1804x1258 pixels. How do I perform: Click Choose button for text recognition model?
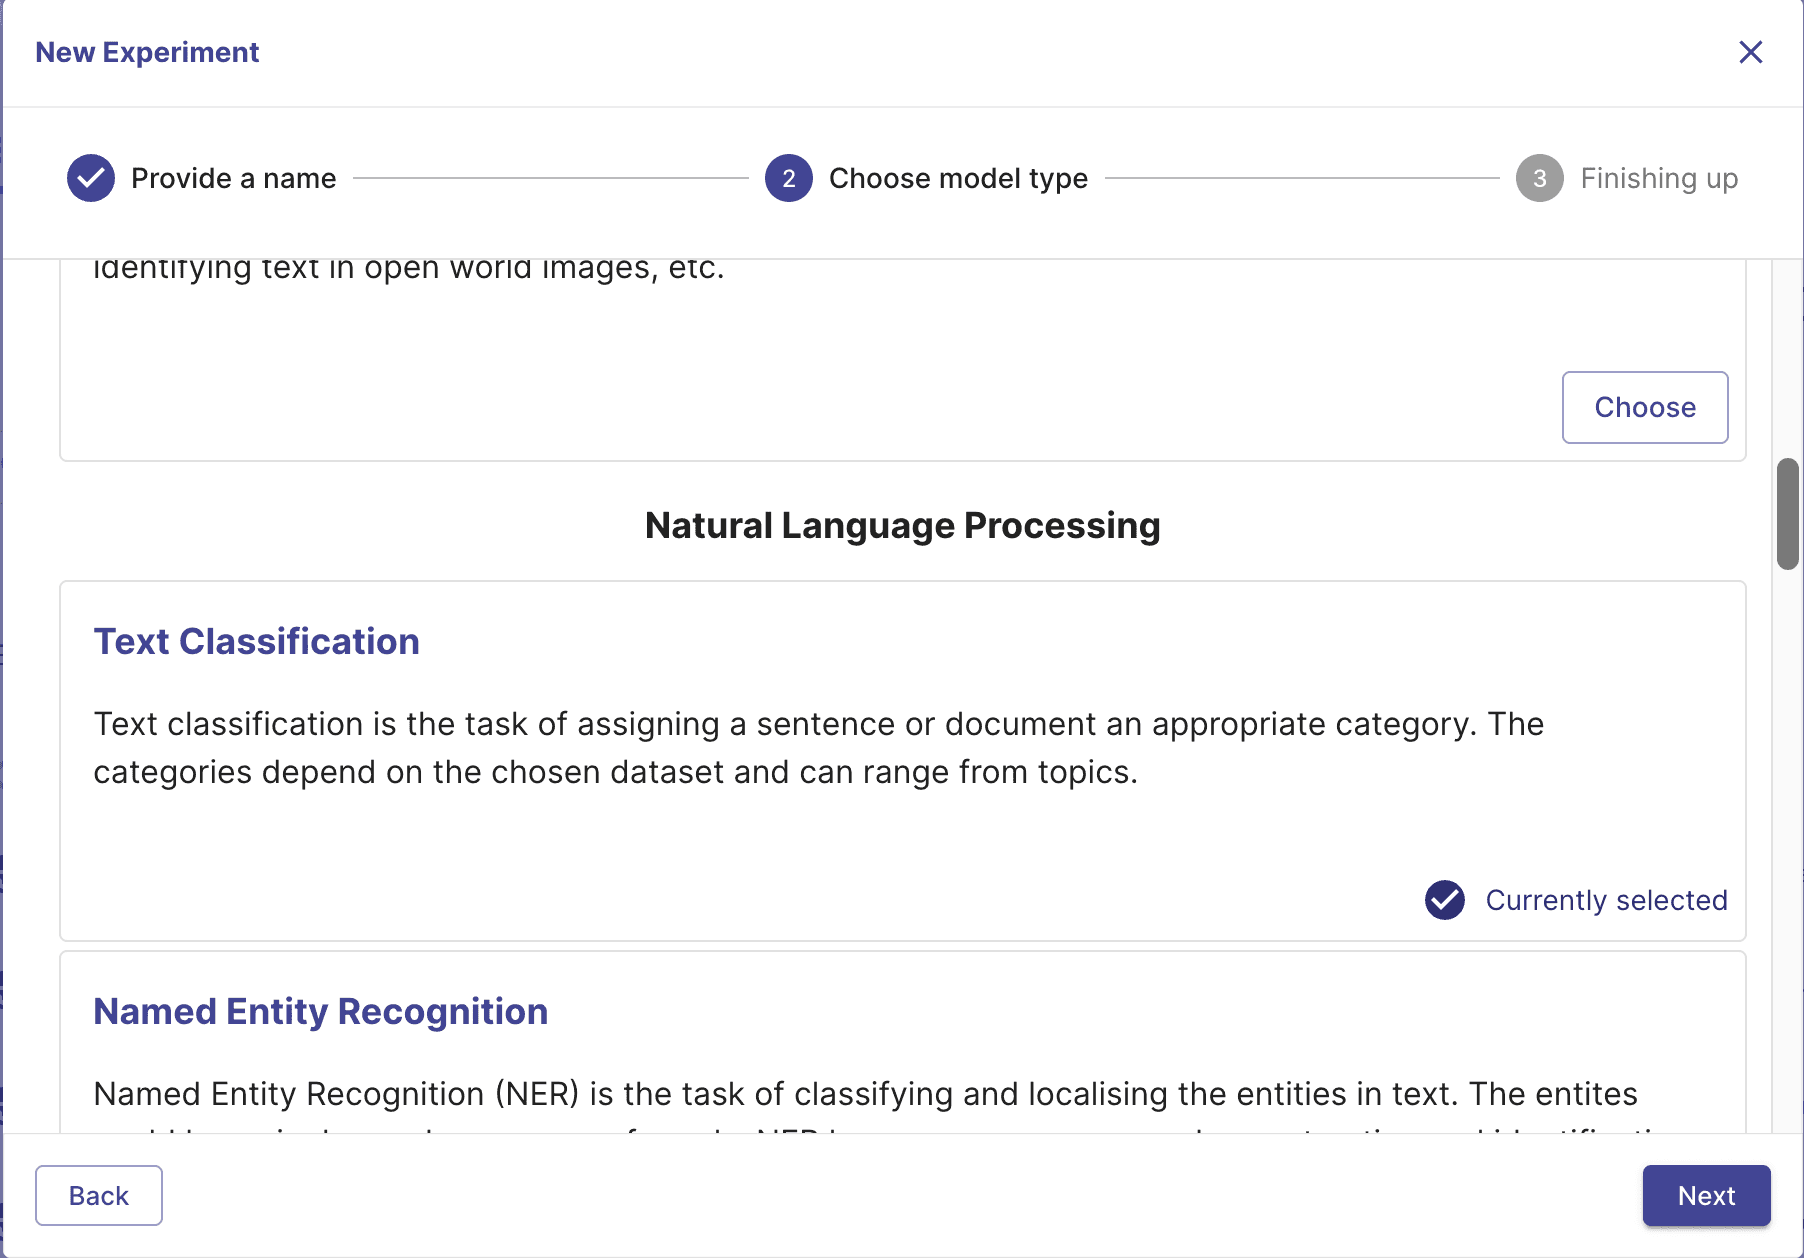coord(1645,407)
